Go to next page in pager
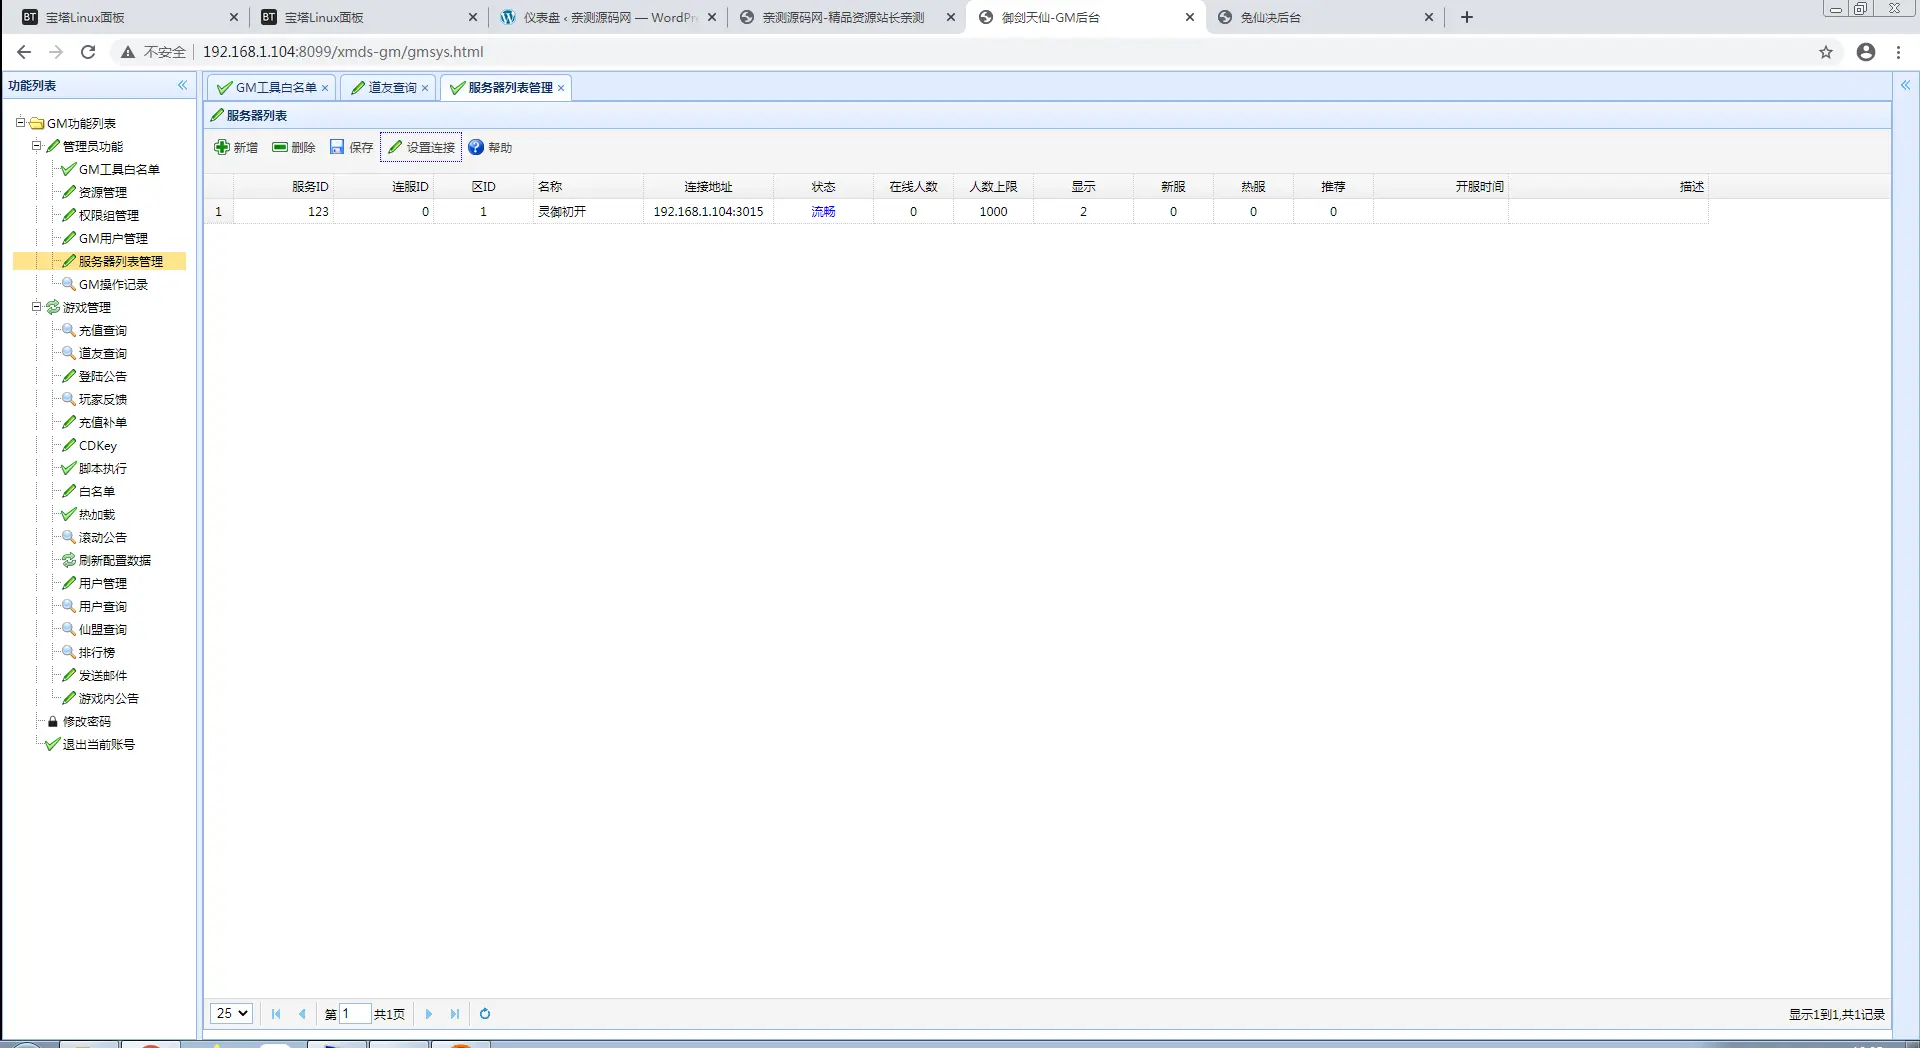The image size is (1920, 1048). tap(429, 1013)
